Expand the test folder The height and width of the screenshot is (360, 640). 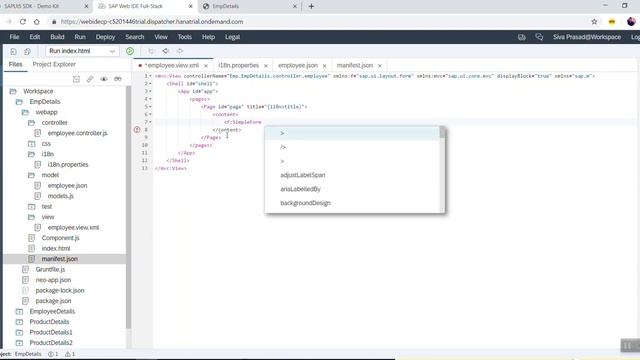[x=31, y=207]
